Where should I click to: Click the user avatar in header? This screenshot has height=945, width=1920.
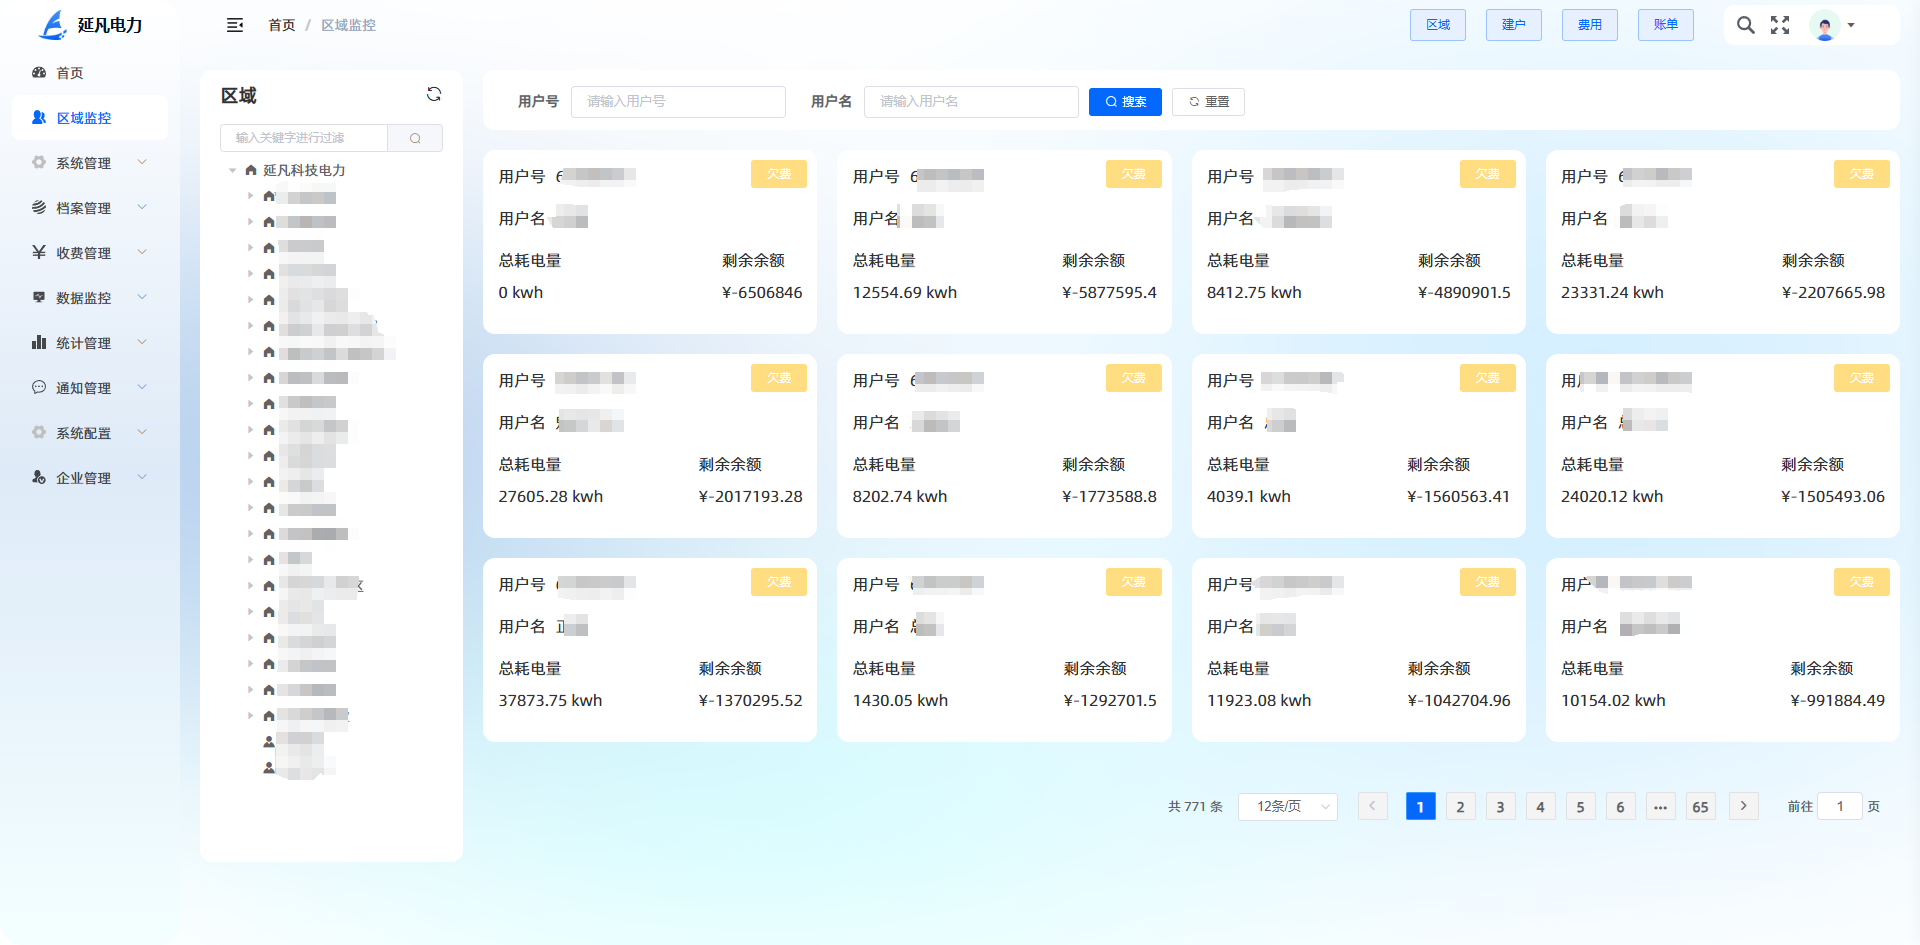[x=1825, y=26]
